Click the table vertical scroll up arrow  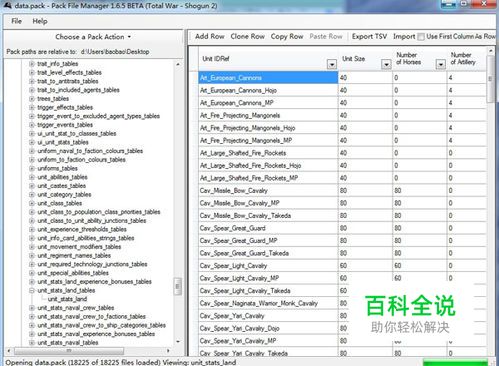point(490,51)
